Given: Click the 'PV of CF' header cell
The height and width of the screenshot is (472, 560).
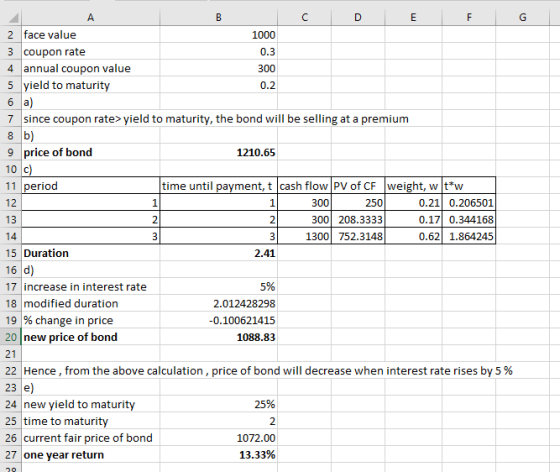Looking at the screenshot, I should click(358, 186).
